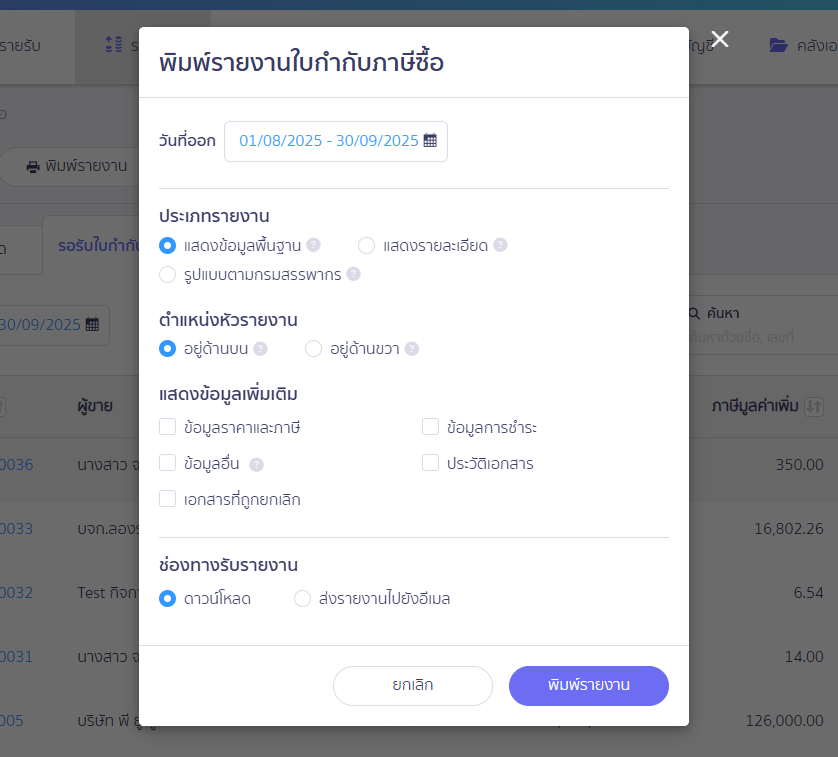
Task: Open the calendar icon in วันที่ออก field
Action: 432,141
